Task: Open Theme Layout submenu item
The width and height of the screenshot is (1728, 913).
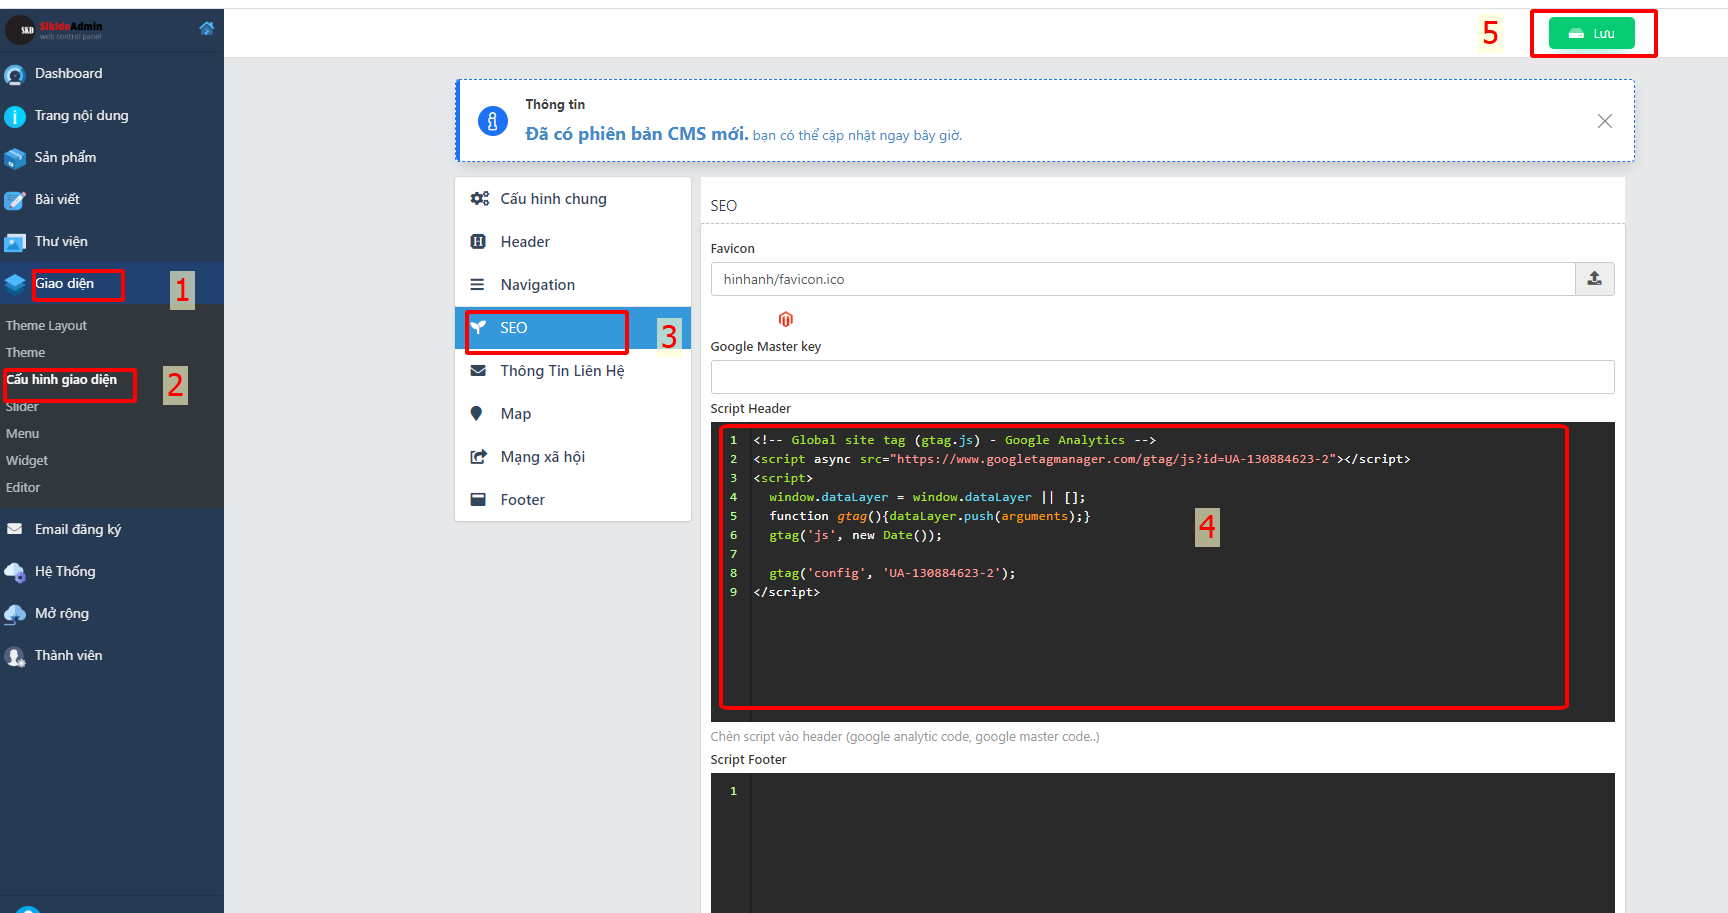Action: (x=46, y=326)
